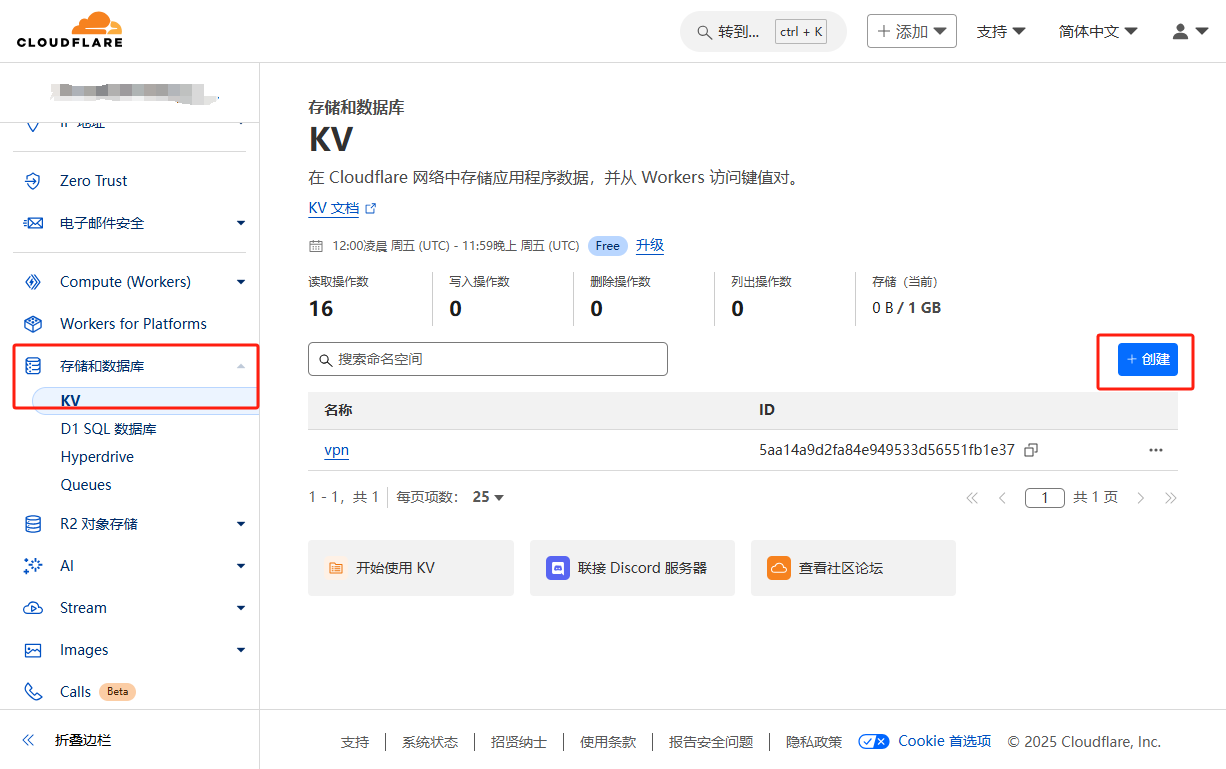Click the Workers for Platforms cube icon
The width and height of the screenshot is (1226, 769).
33,324
